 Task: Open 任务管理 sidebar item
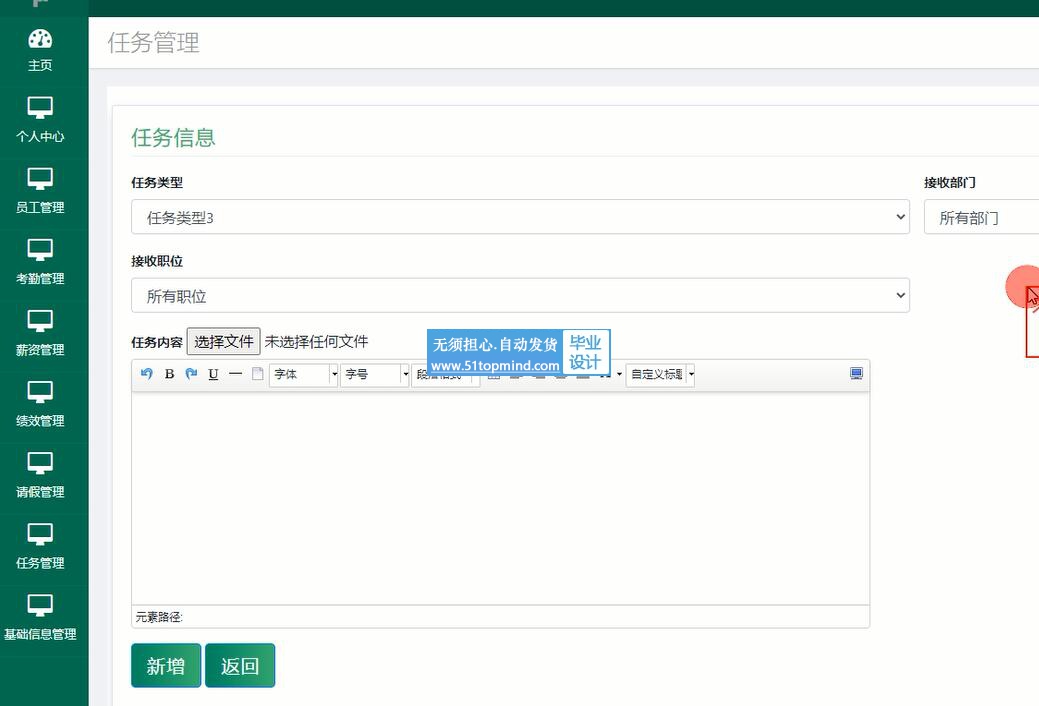point(40,547)
